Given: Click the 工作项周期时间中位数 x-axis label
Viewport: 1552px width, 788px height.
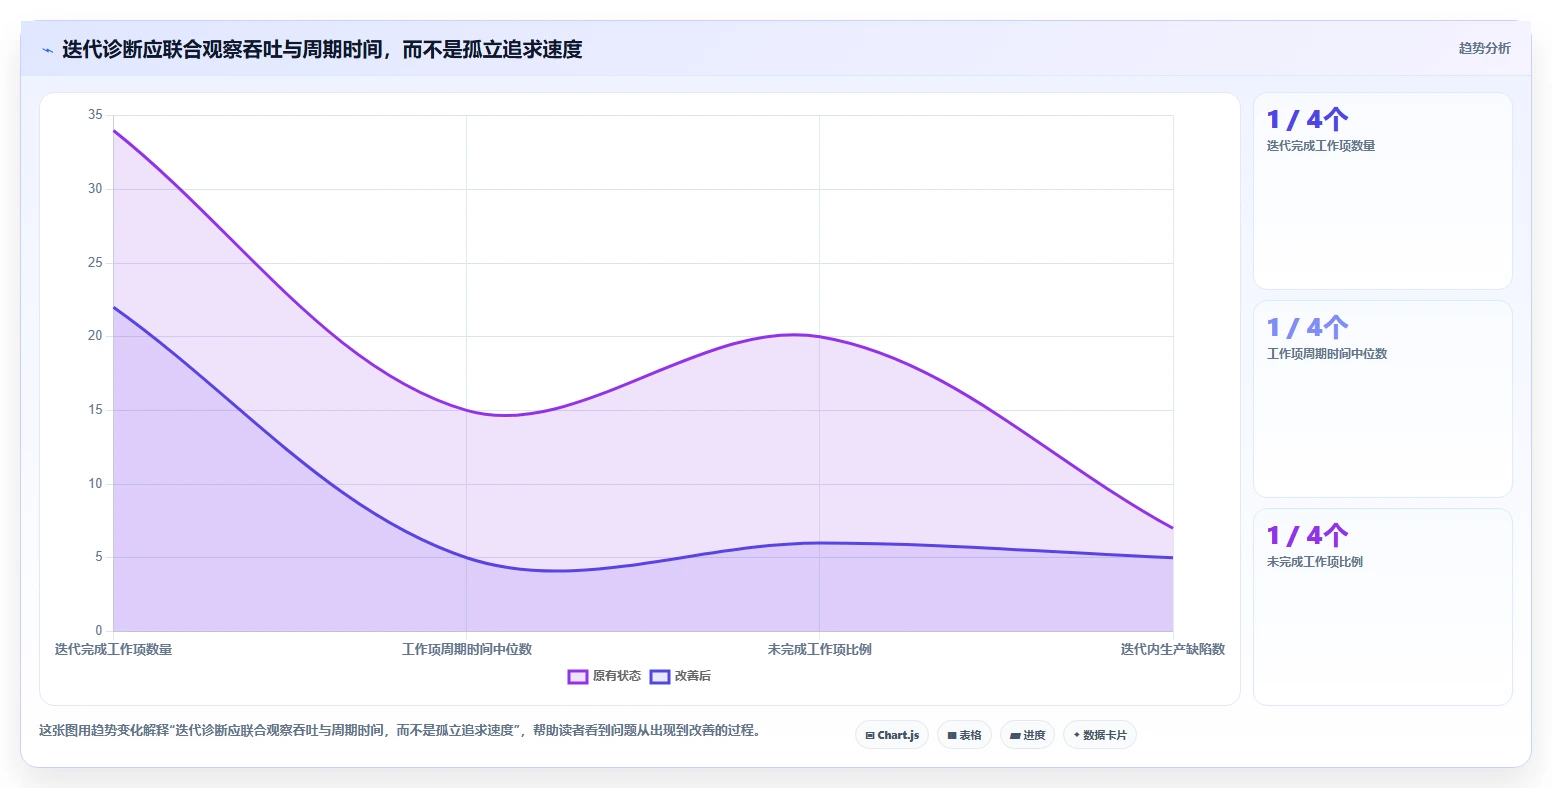Looking at the screenshot, I should 467,650.
